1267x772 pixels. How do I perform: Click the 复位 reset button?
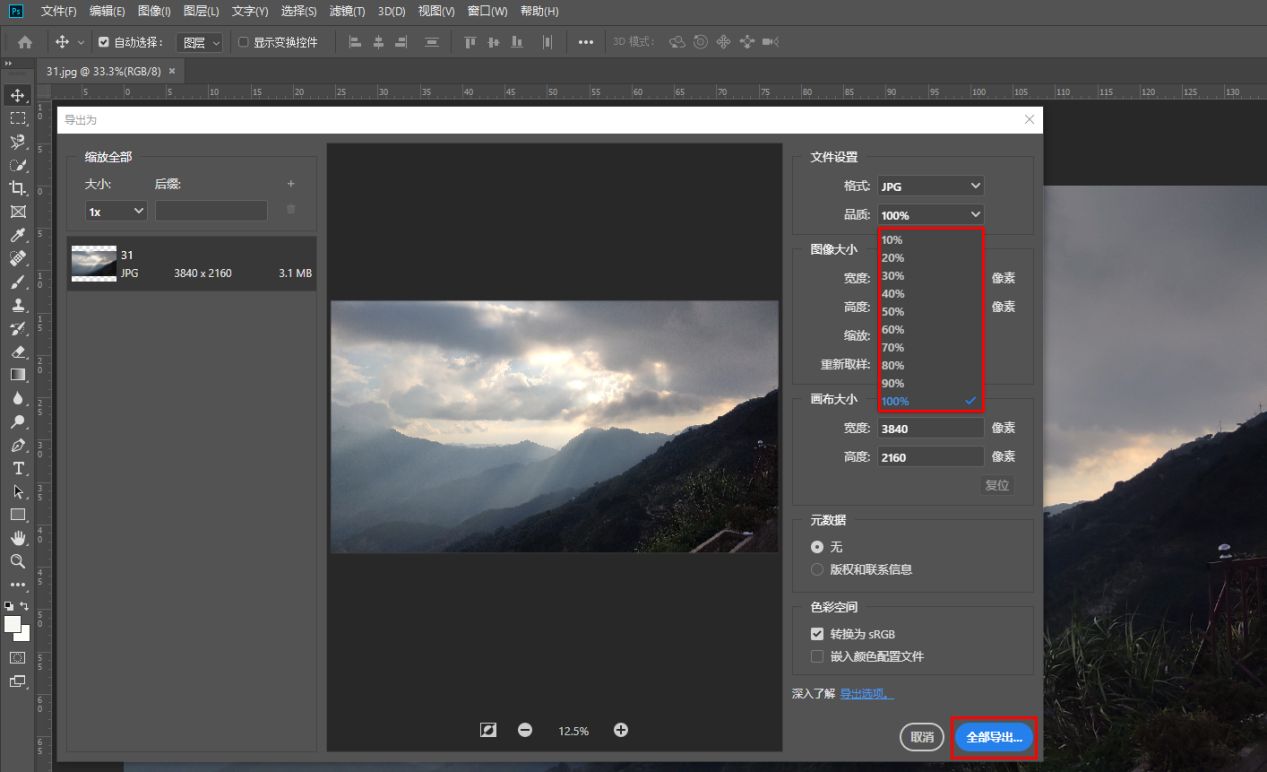point(997,485)
